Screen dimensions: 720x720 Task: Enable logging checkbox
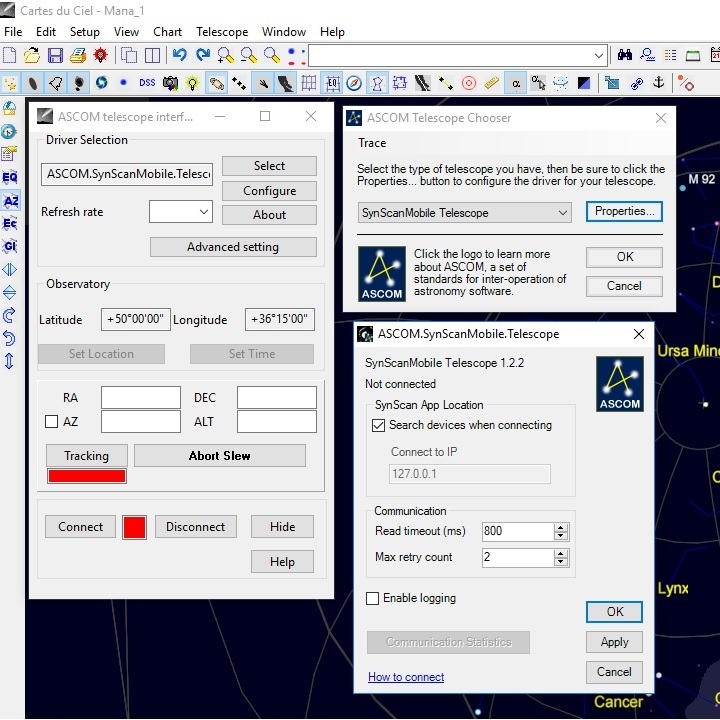coord(373,598)
